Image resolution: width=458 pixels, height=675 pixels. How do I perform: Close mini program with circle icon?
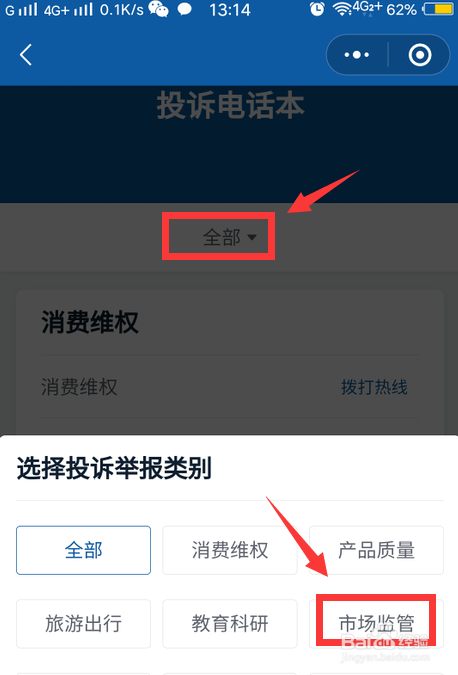(x=420, y=55)
